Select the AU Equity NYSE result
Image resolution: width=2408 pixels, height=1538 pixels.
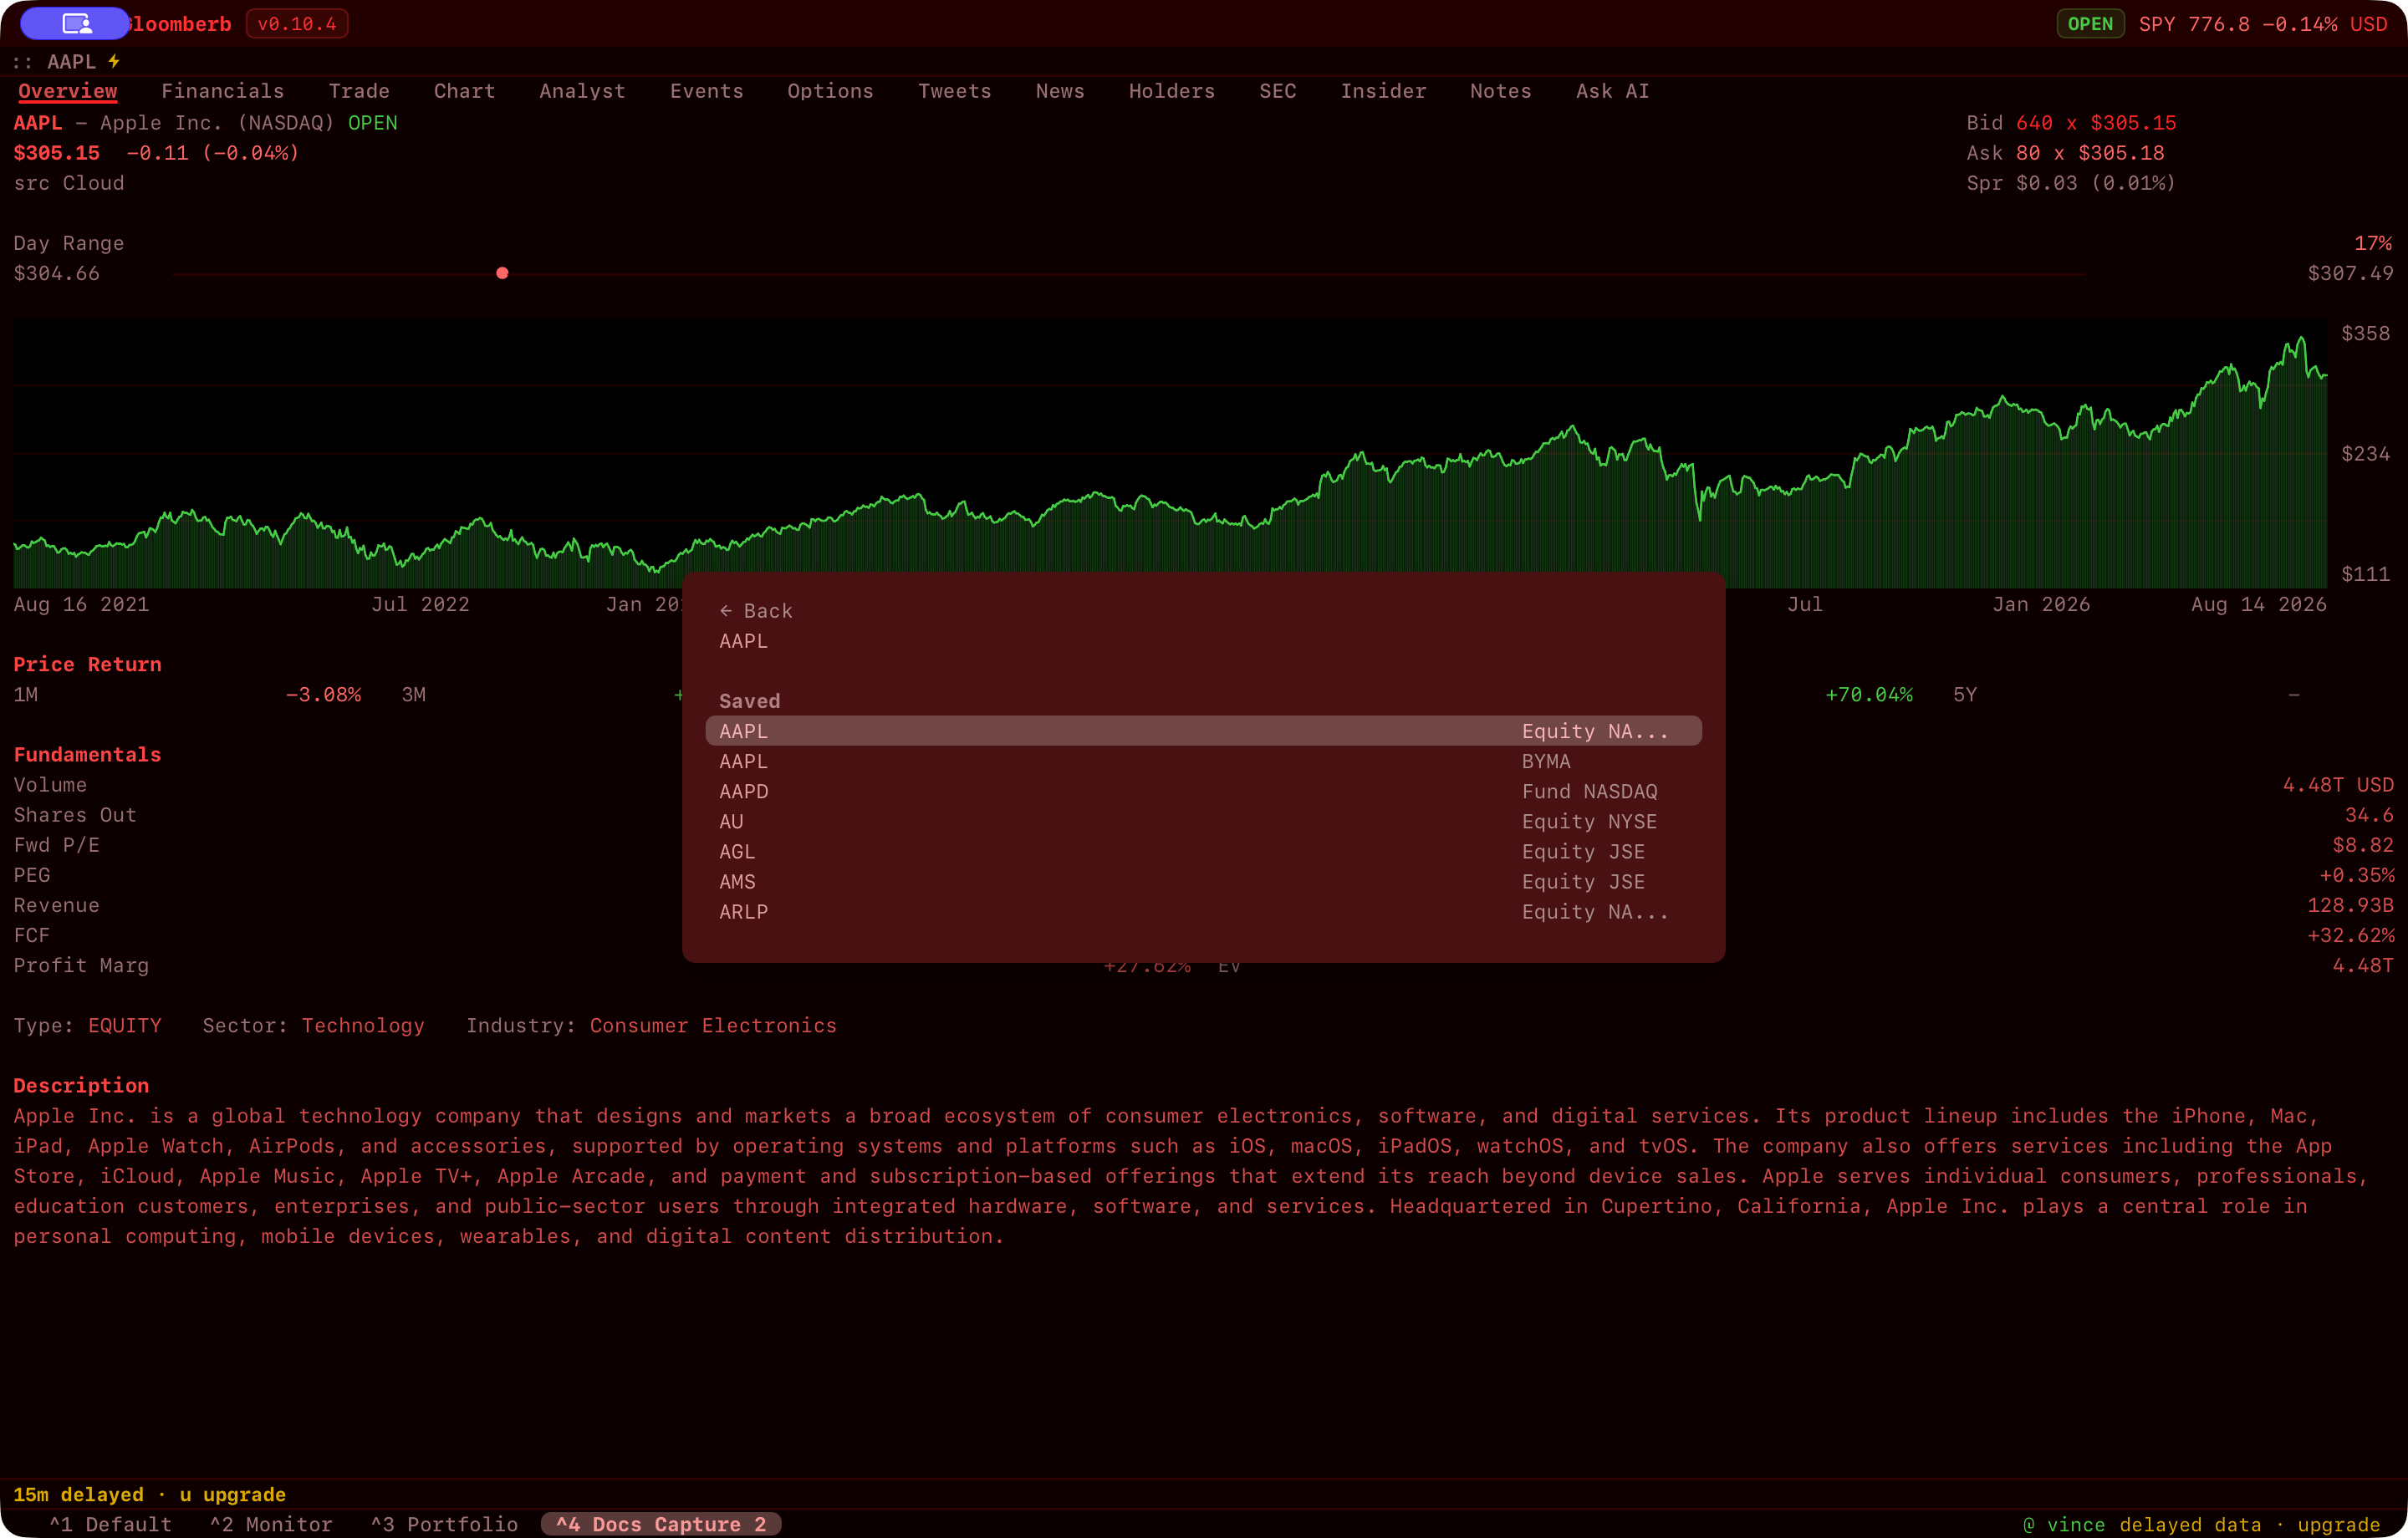pyautogui.click(x=1203, y=821)
